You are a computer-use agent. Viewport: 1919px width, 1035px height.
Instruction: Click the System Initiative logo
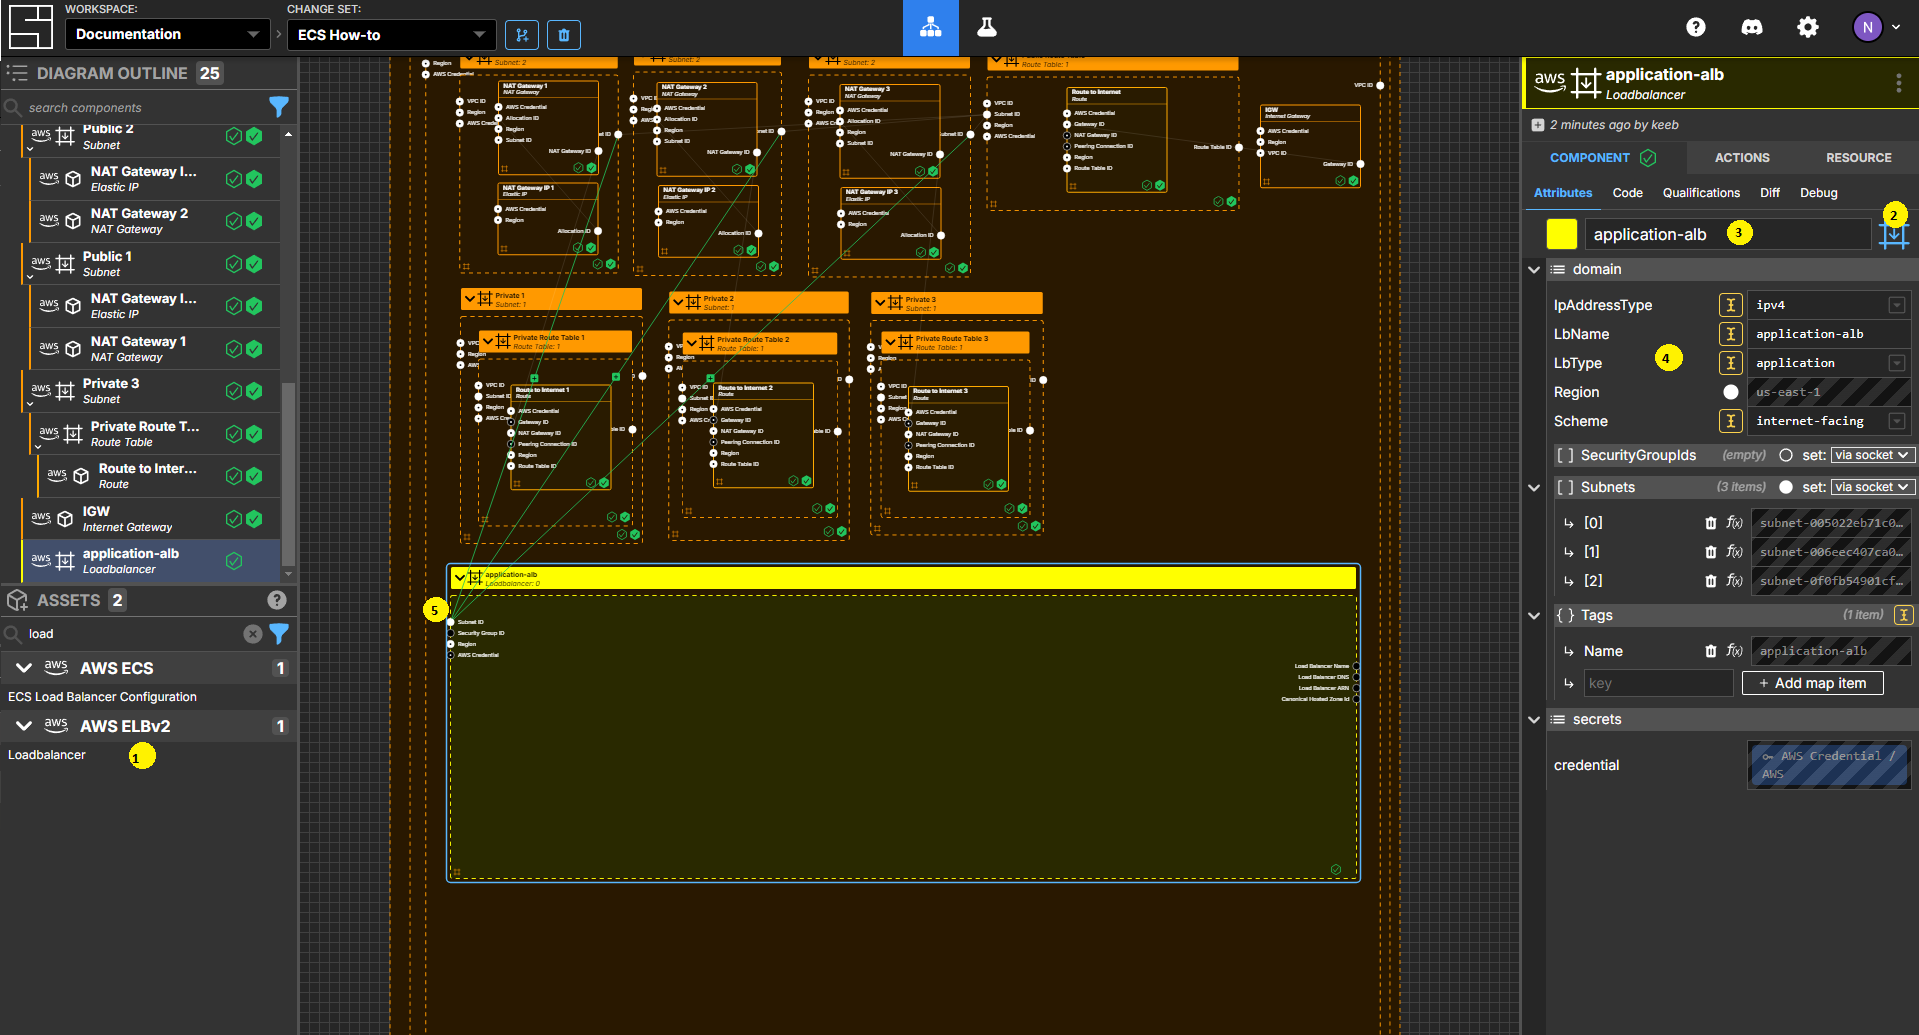[30, 27]
